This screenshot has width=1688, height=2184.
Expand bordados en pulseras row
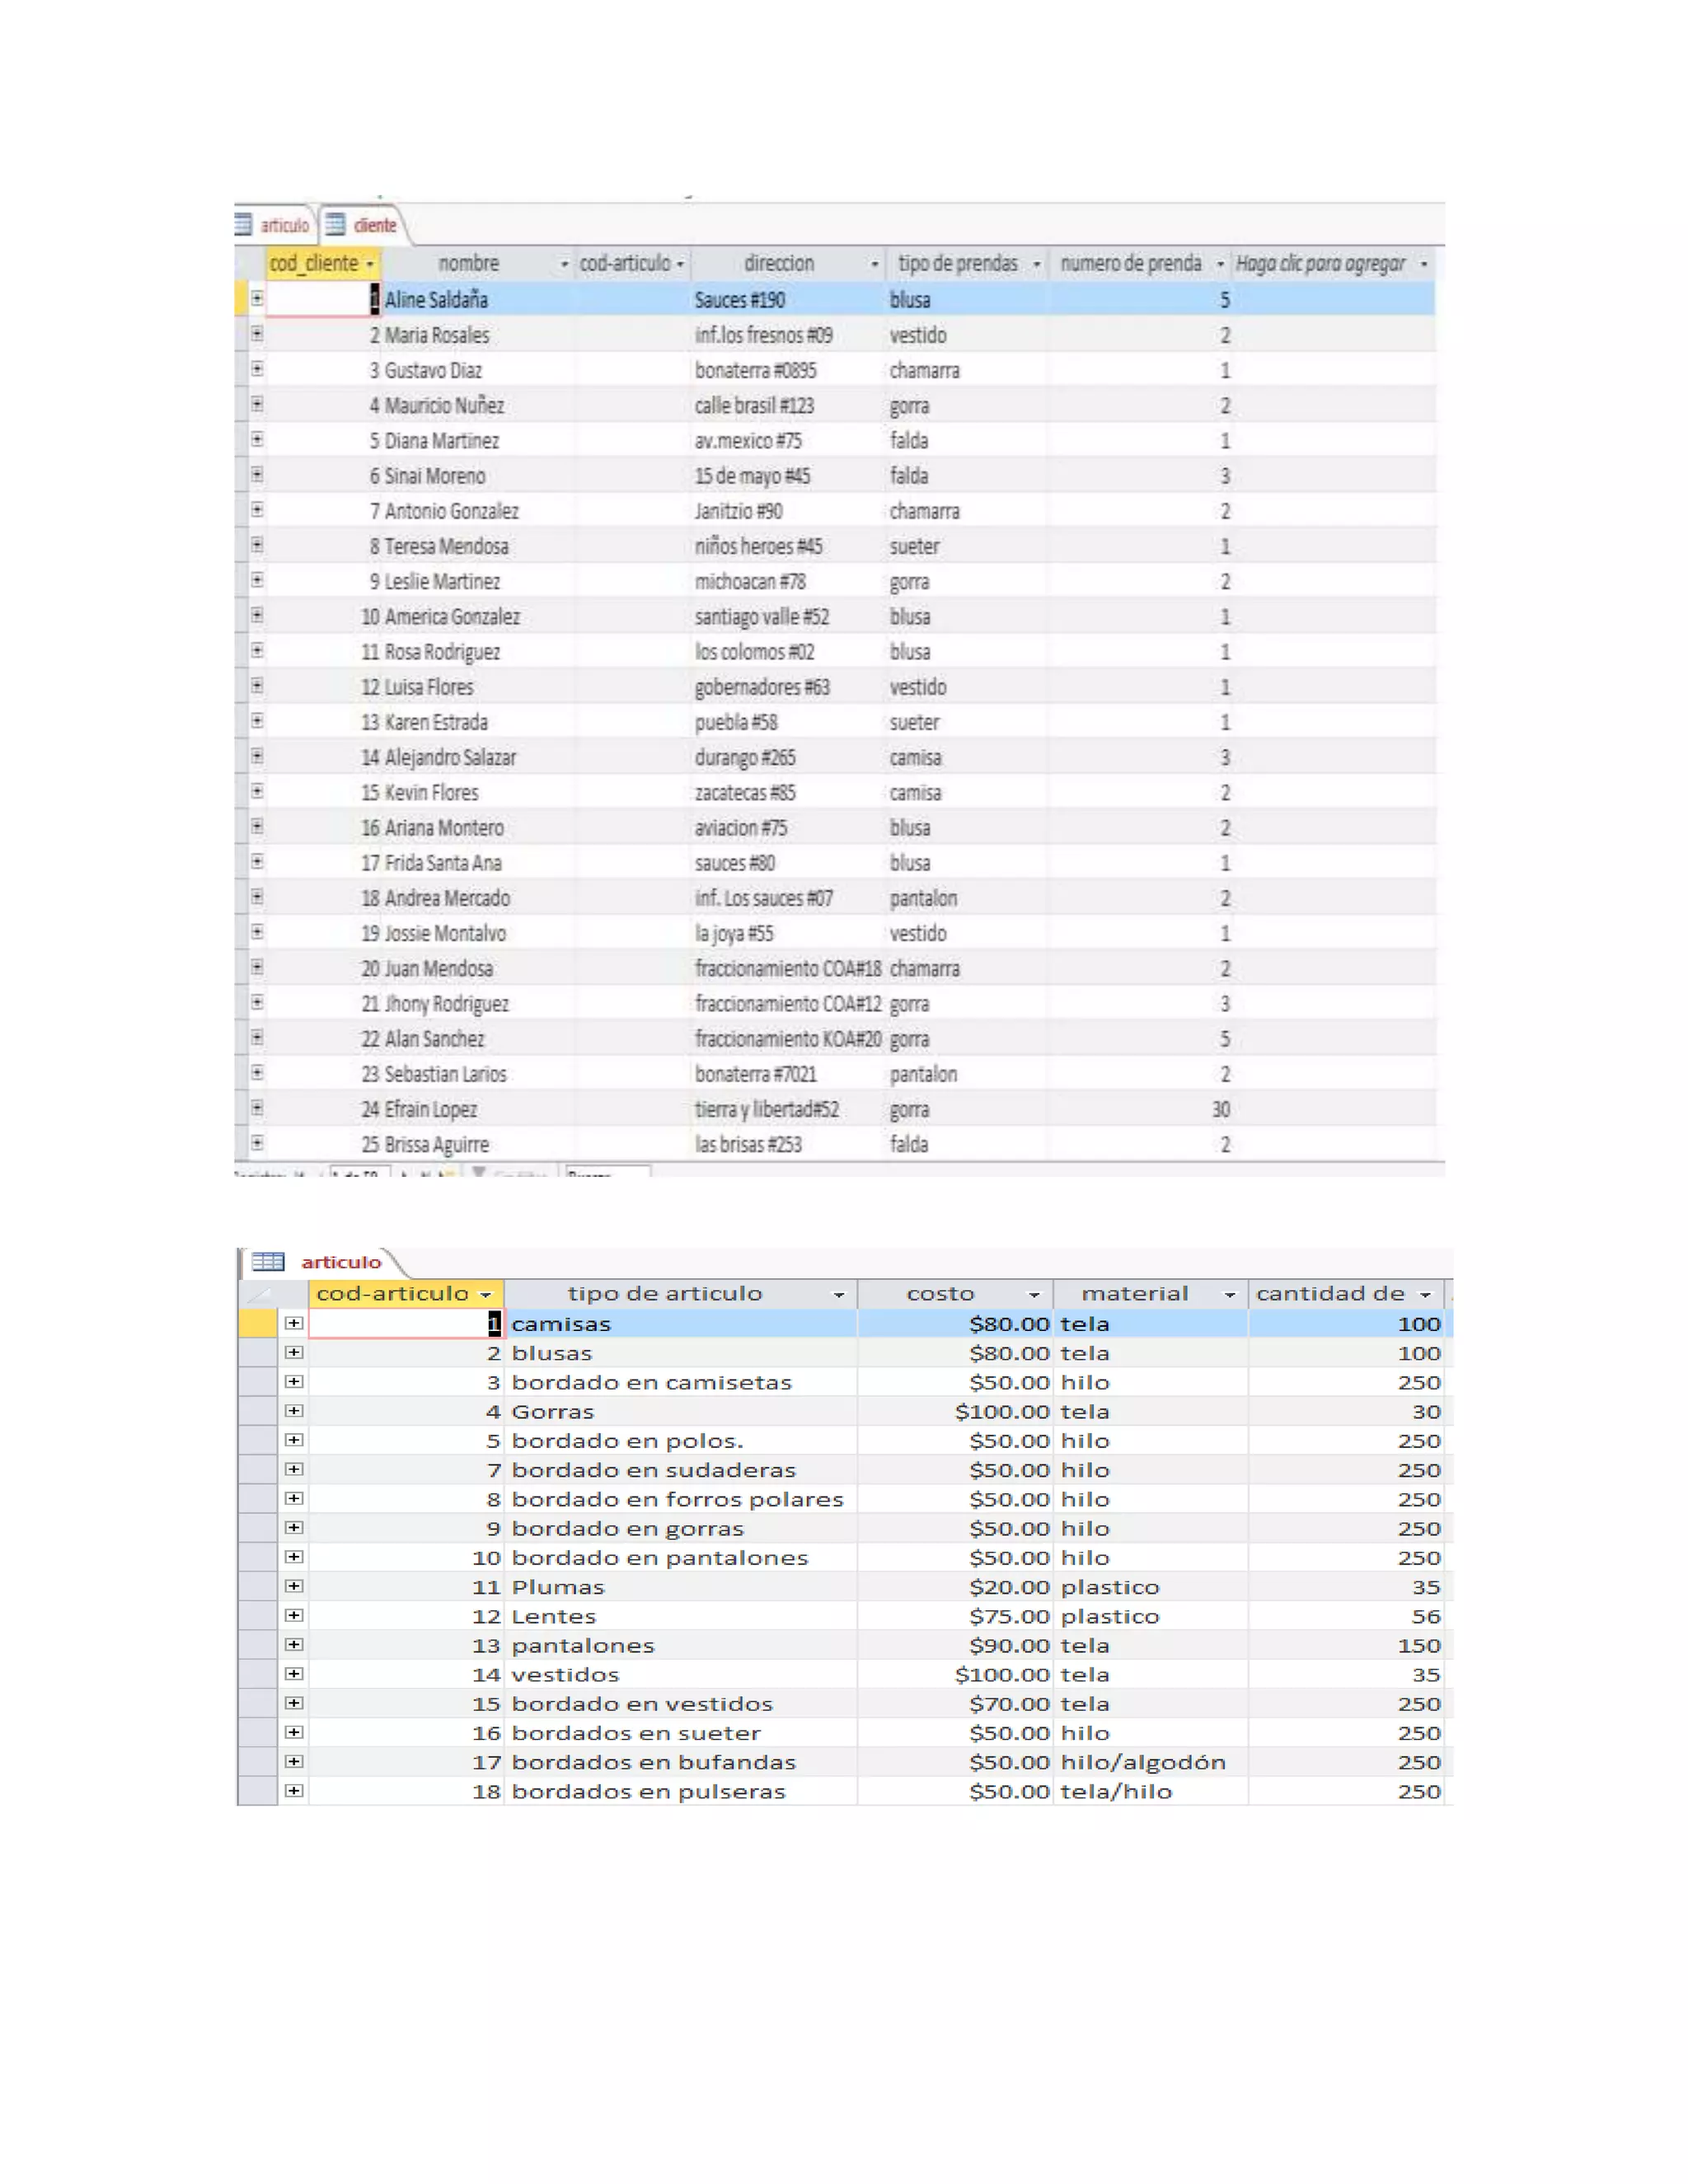point(293,1791)
